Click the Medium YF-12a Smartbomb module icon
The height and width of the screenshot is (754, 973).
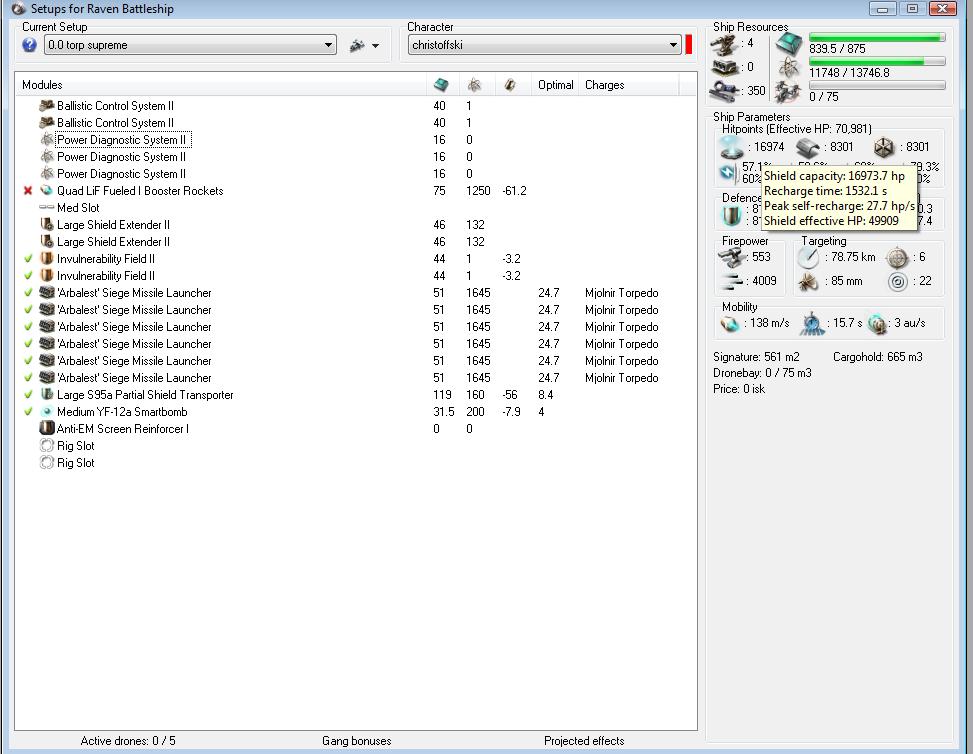coord(47,411)
